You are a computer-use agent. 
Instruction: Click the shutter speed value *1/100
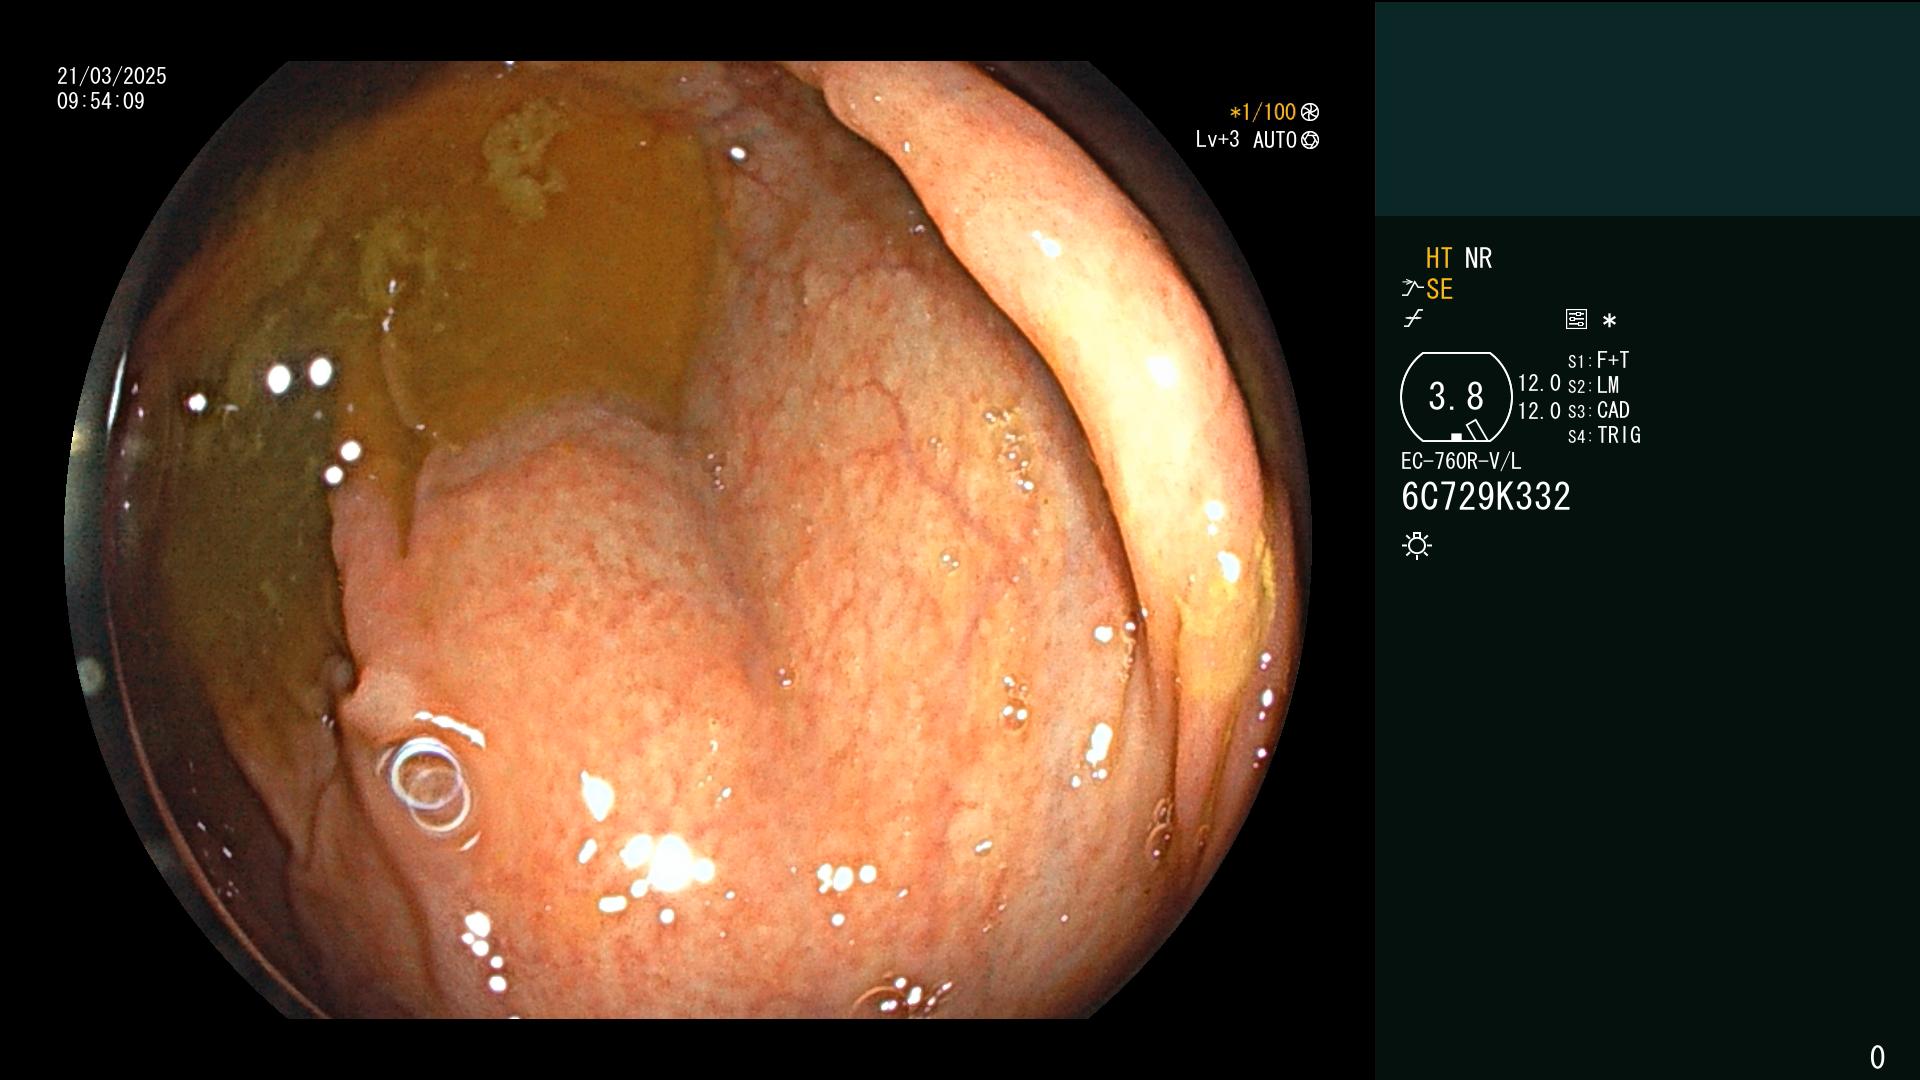point(1263,112)
